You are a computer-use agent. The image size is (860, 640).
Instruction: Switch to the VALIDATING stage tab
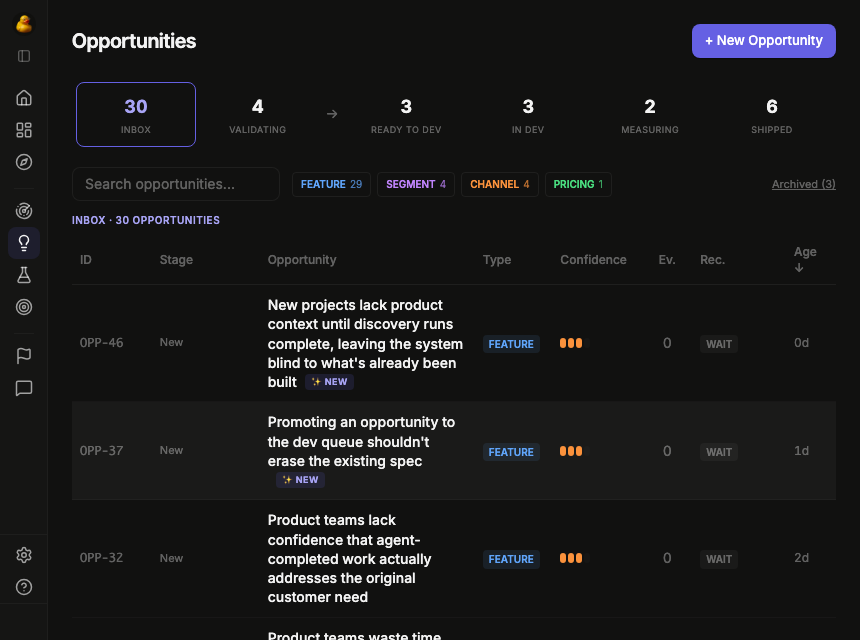[x=257, y=114]
